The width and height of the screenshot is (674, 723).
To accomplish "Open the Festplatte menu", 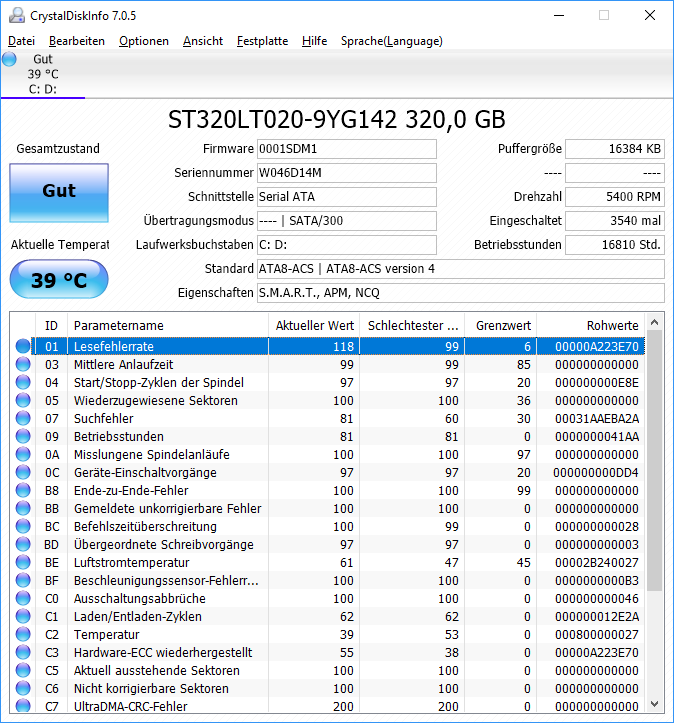I will (x=262, y=41).
